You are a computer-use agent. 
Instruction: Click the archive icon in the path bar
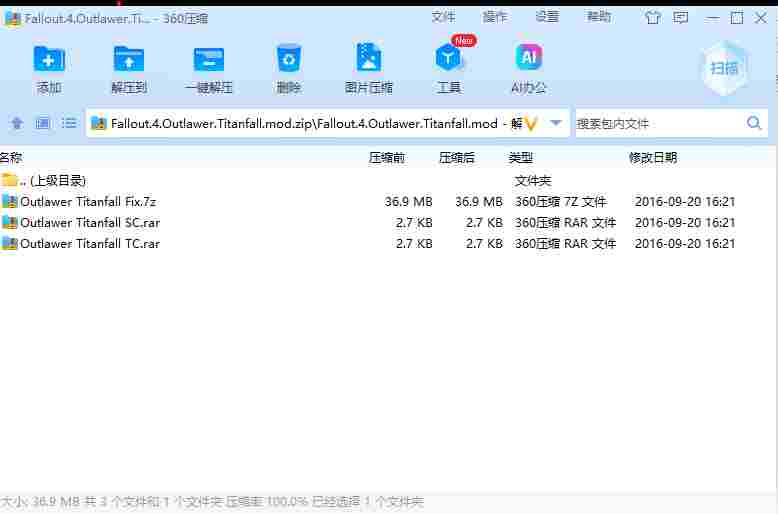[x=99, y=123]
